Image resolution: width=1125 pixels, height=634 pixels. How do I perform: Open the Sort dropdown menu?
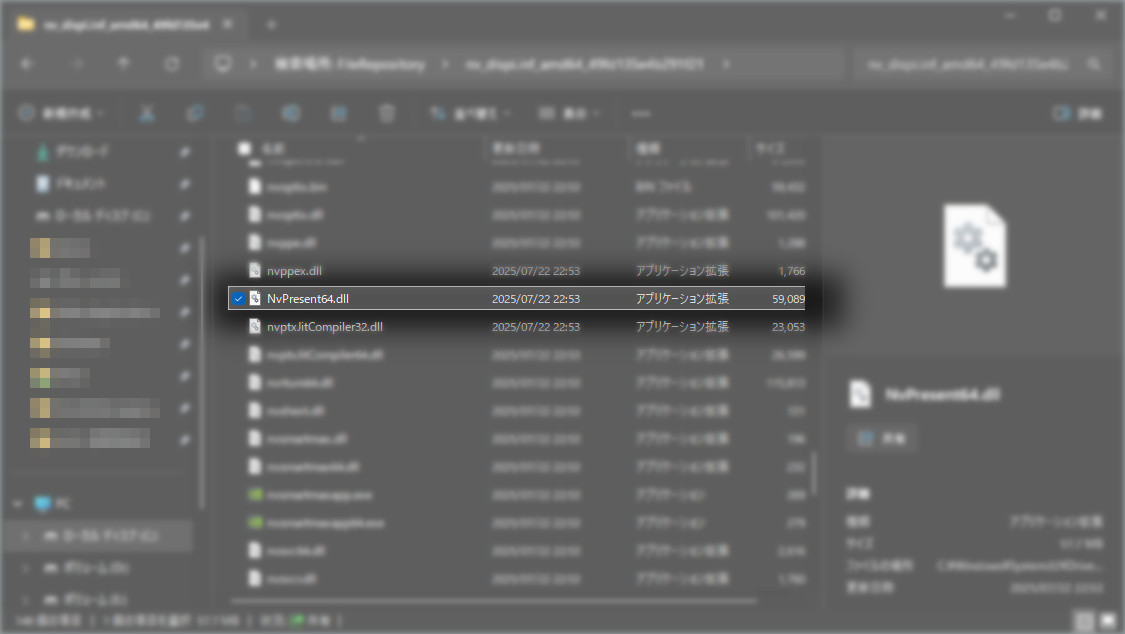[470, 113]
